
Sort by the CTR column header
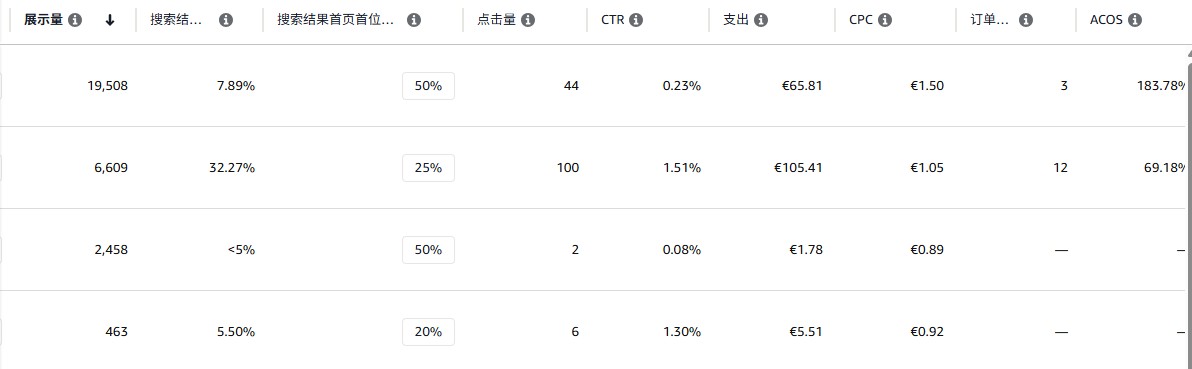click(612, 21)
